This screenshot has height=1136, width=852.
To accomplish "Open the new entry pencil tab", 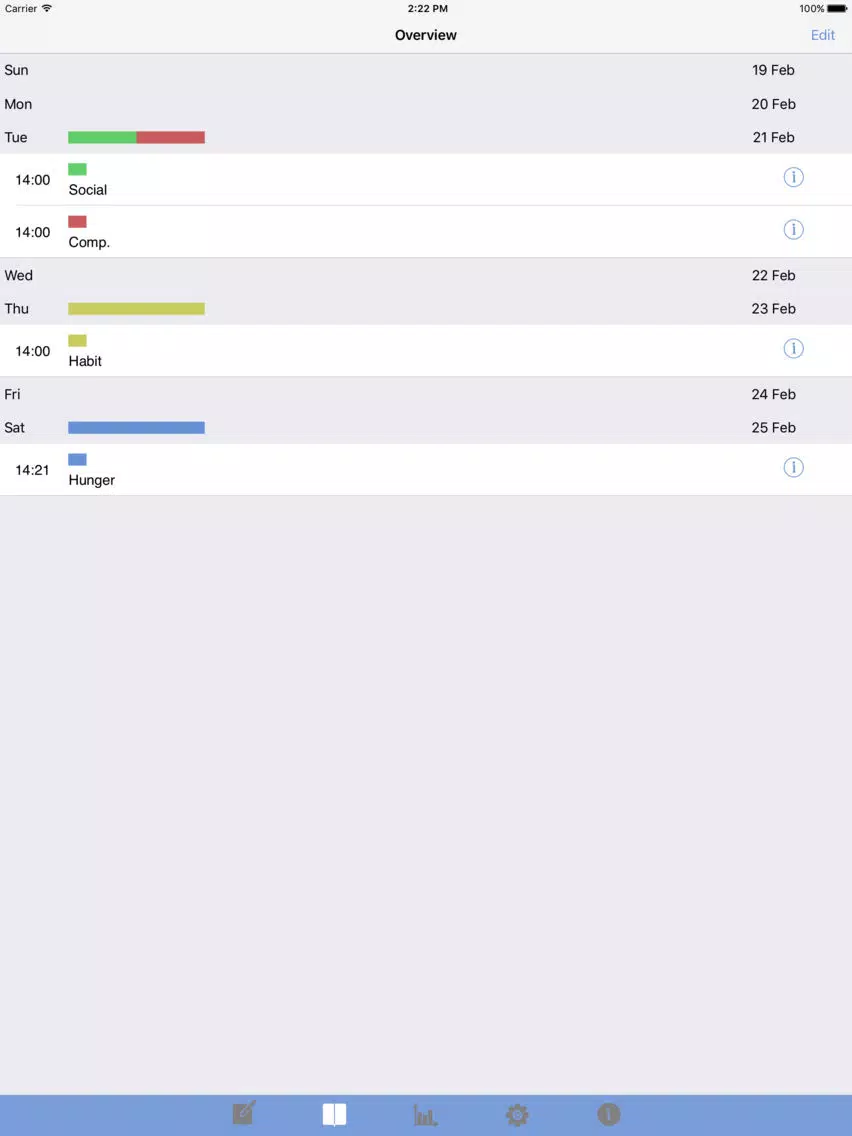I will tap(244, 1114).
